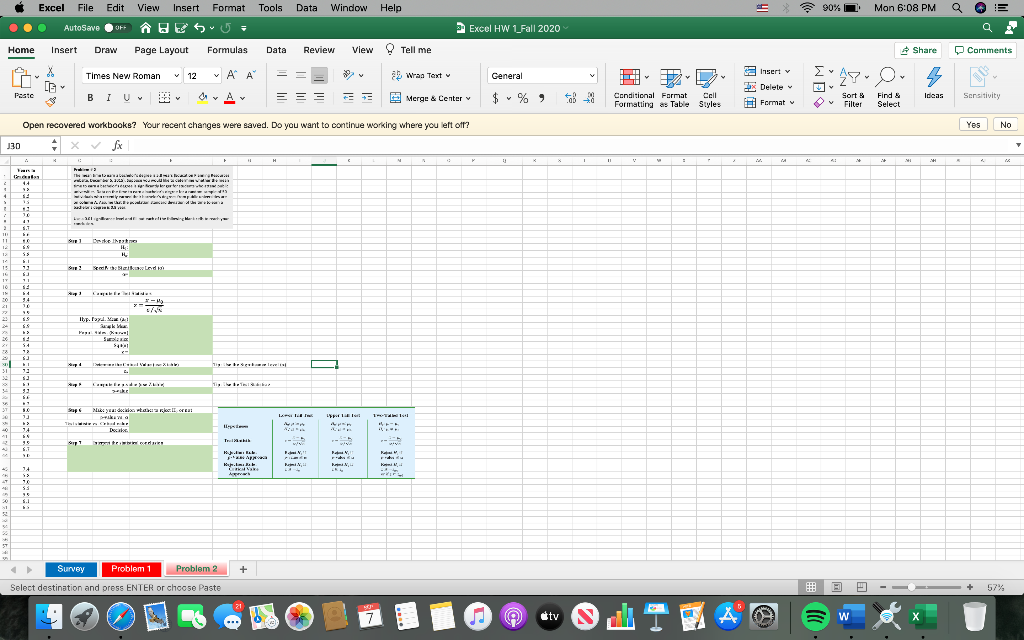Viewport: 1024px width, 640px height.
Task: Open the Data menu in the menu bar
Action: click(306, 7)
